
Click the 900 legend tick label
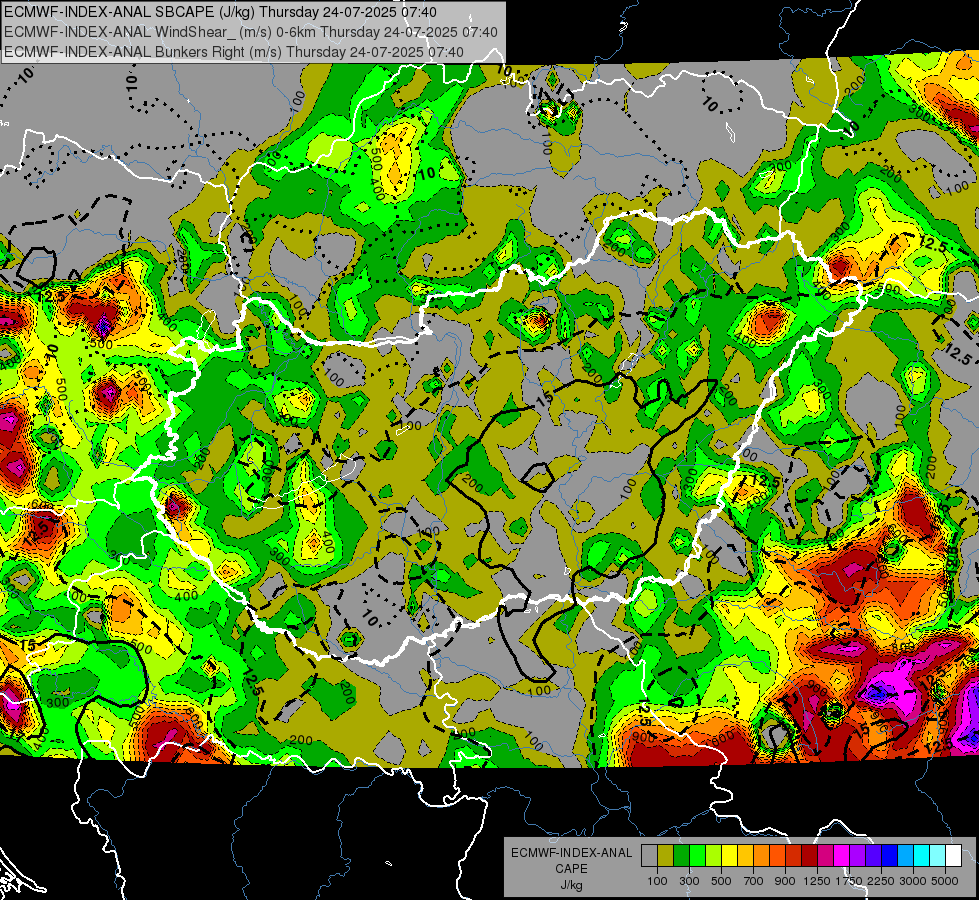pyautogui.click(x=785, y=881)
